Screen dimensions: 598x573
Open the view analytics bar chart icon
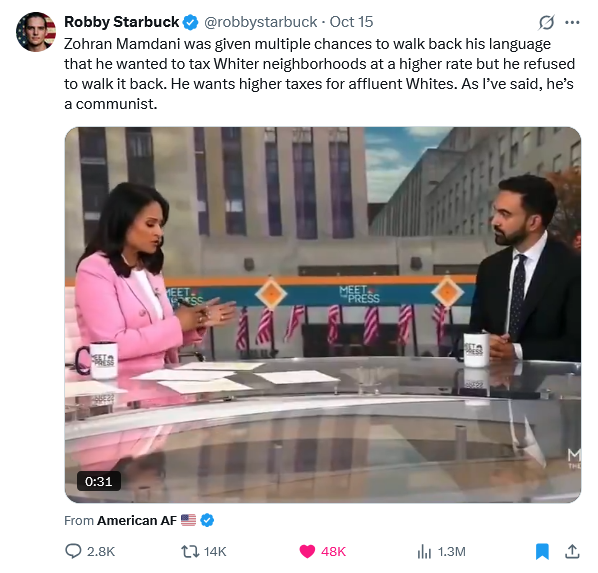[424, 551]
